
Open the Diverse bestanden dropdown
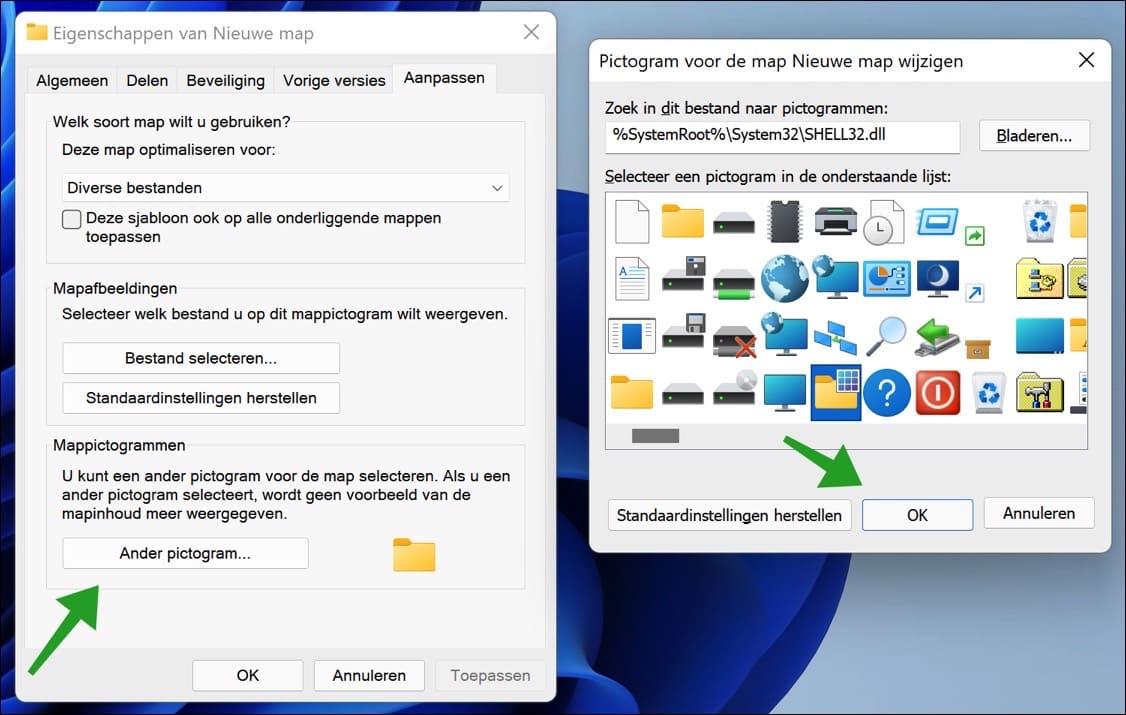[285, 187]
